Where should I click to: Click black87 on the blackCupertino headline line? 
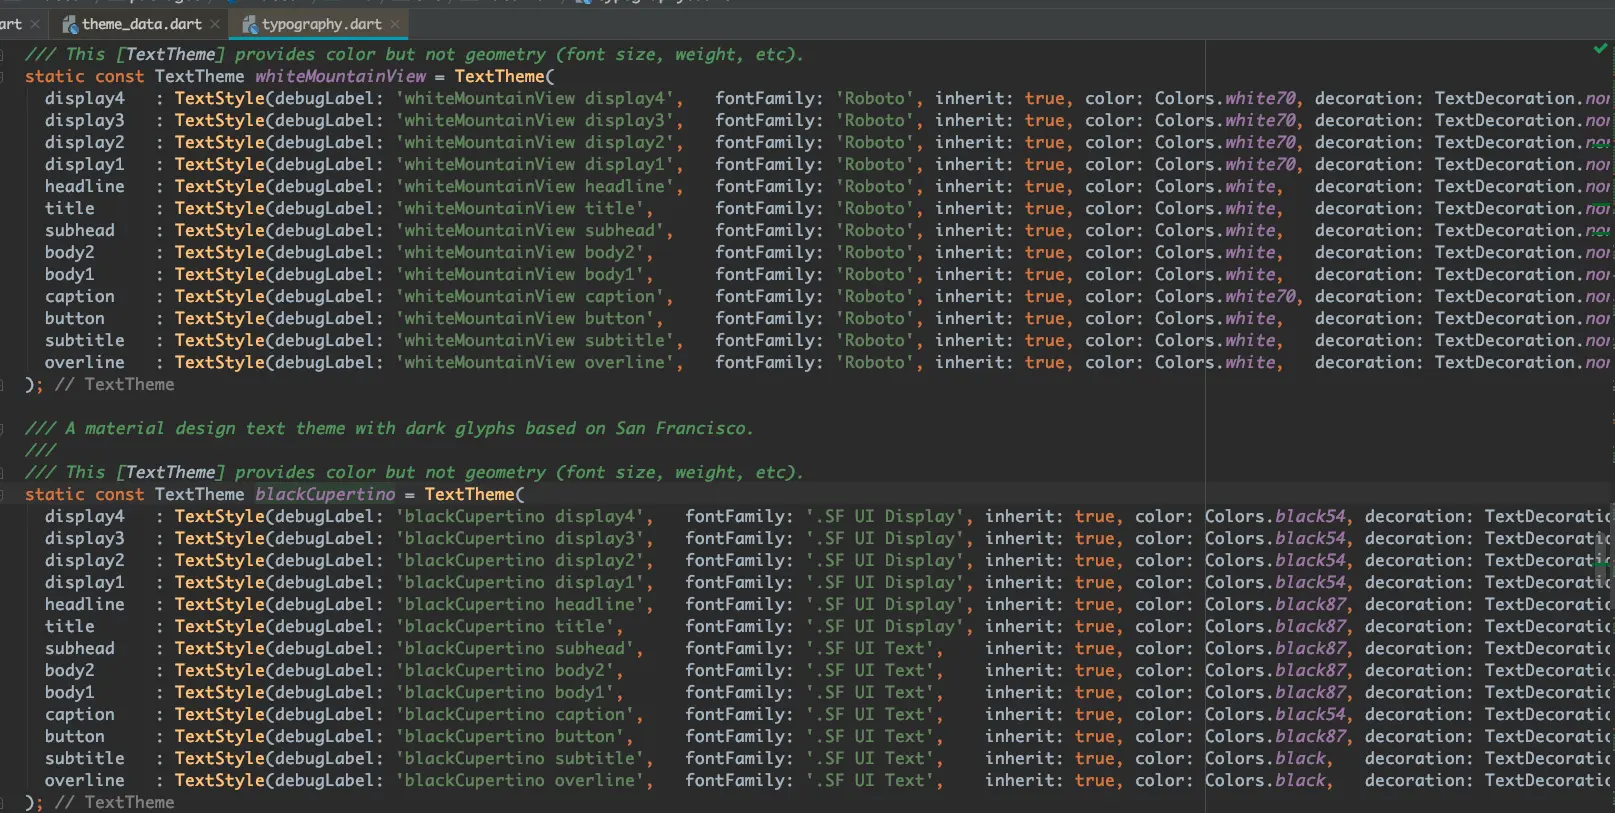1310,605
